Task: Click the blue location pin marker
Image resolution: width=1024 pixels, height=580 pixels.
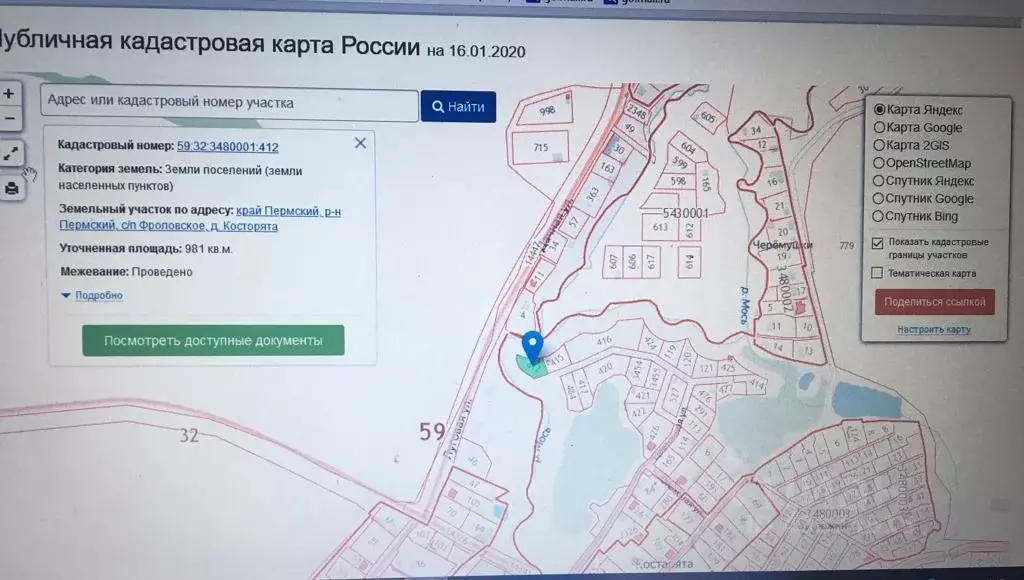Action: tap(533, 345)
